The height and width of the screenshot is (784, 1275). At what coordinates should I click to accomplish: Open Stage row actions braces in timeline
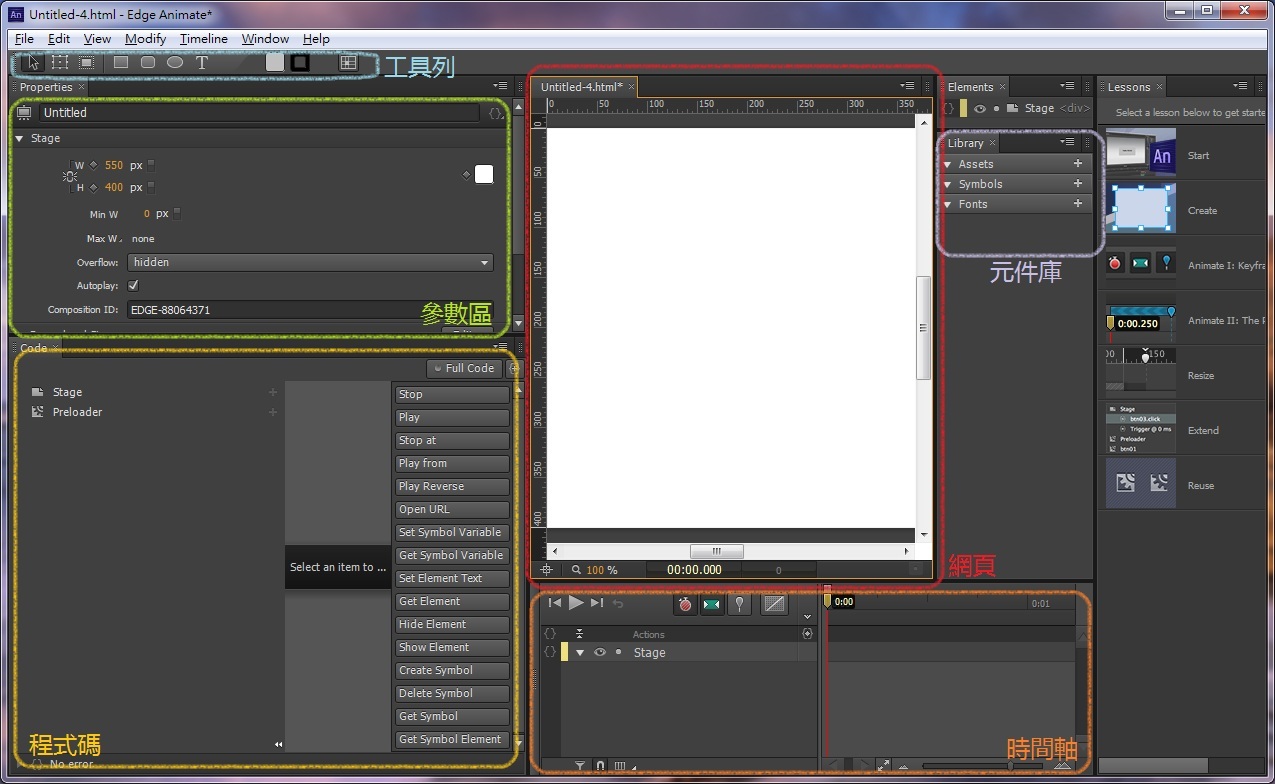(549, 652)
